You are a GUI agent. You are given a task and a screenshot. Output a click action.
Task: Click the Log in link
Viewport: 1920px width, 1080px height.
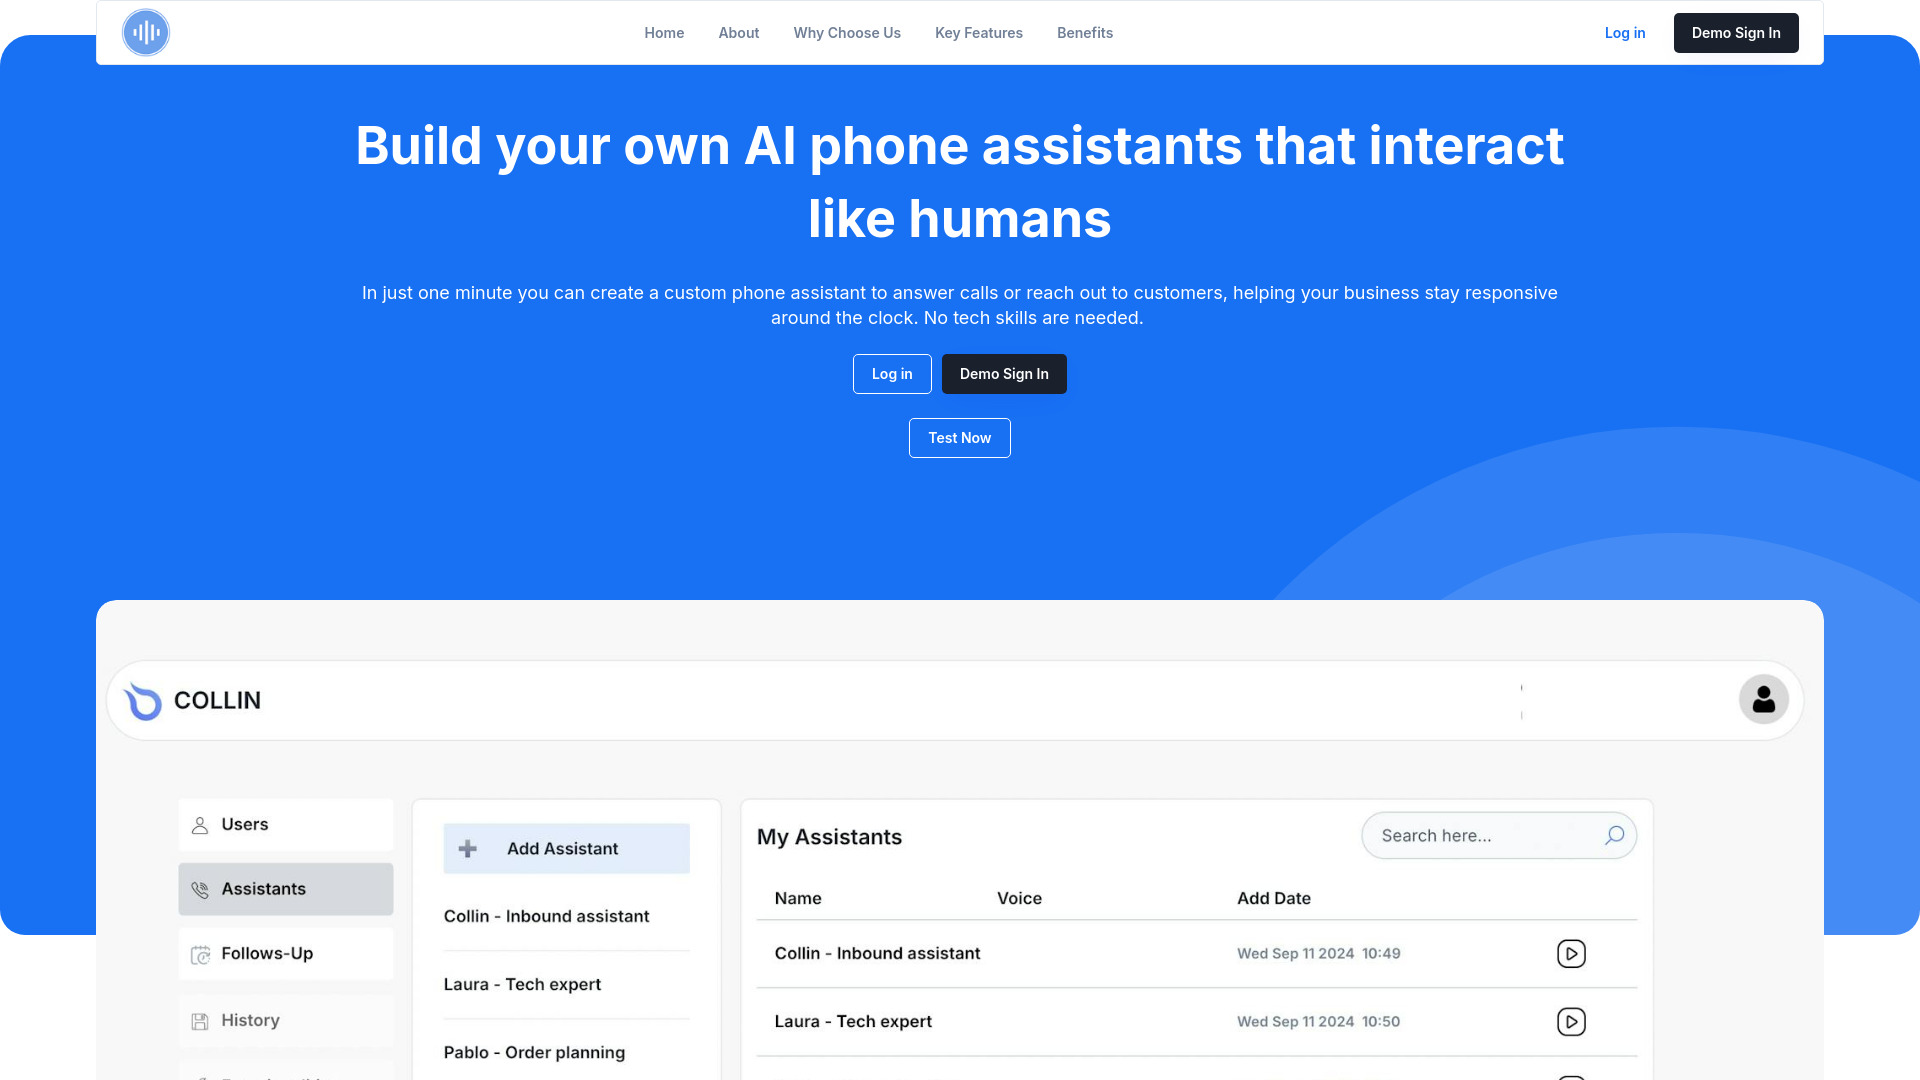(1625, 32)
